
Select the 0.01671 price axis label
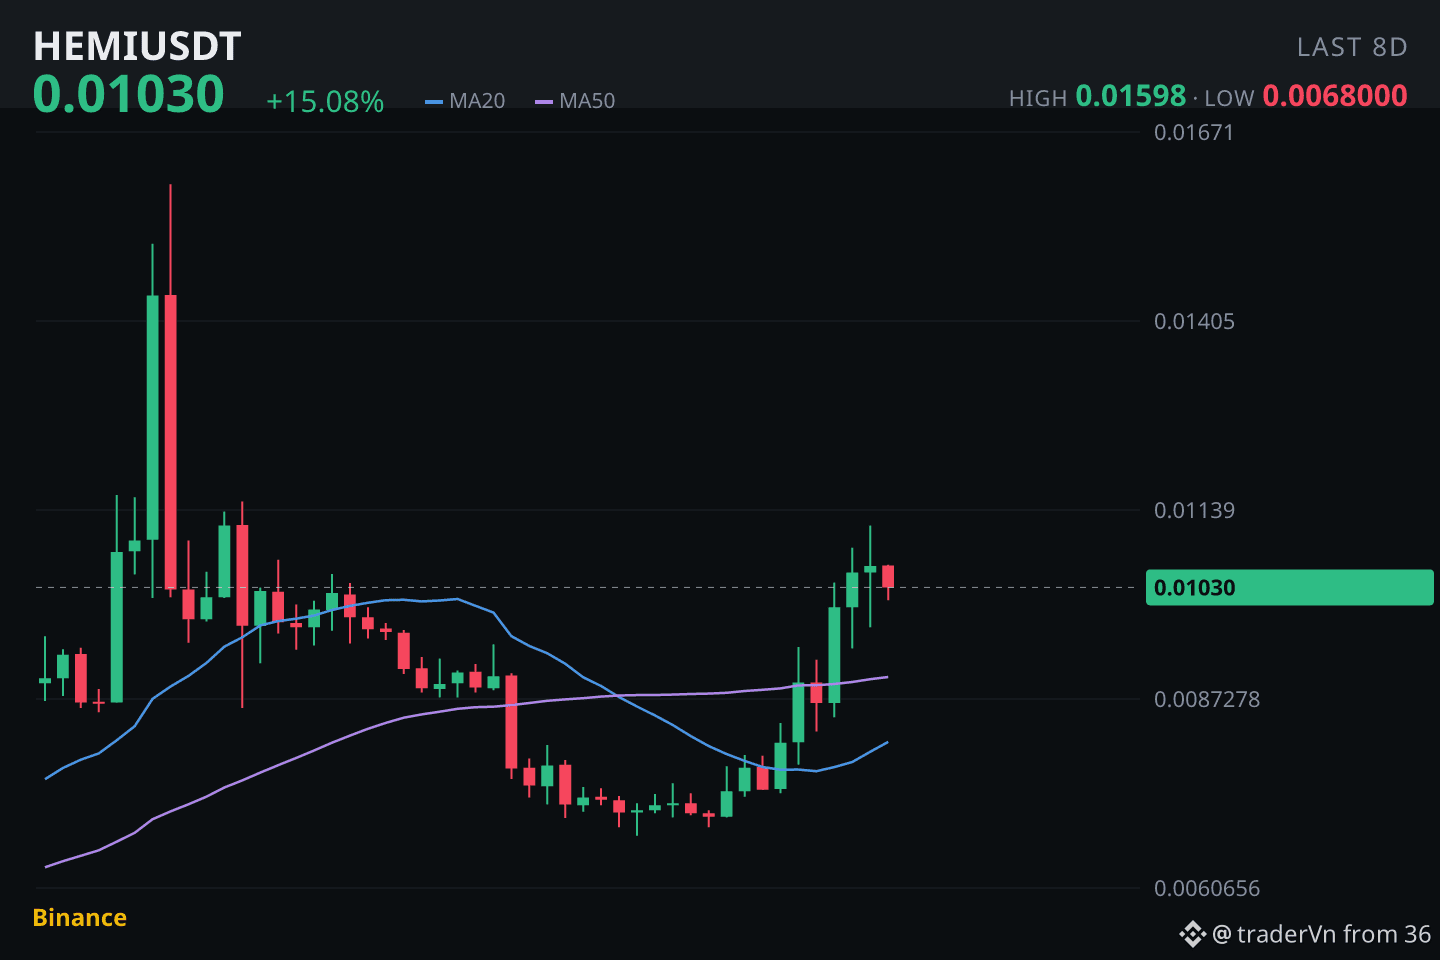pos(1194,132)
